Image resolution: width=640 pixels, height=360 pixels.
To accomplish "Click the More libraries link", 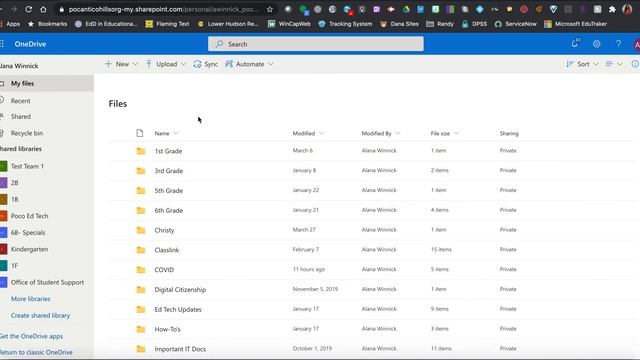I will point(31,299).
